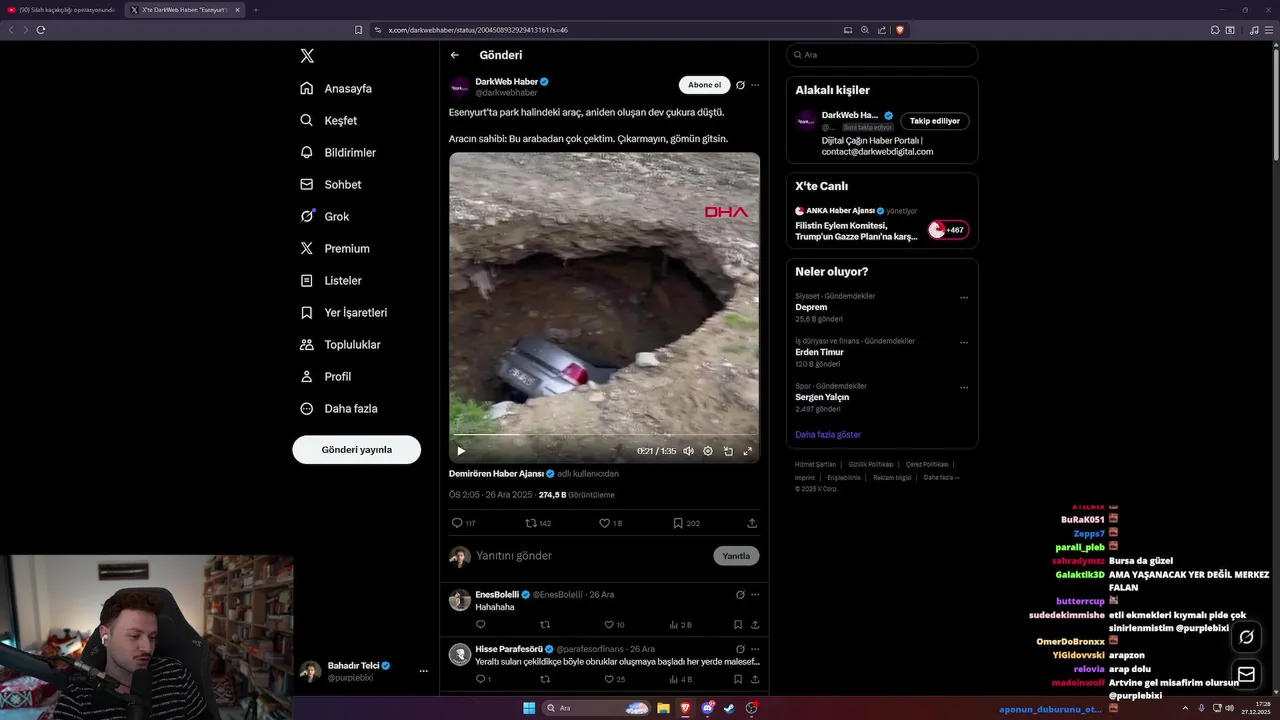Open the floating Grok button
This screenshot has height=720, width=1280.
pos(1246,637)
